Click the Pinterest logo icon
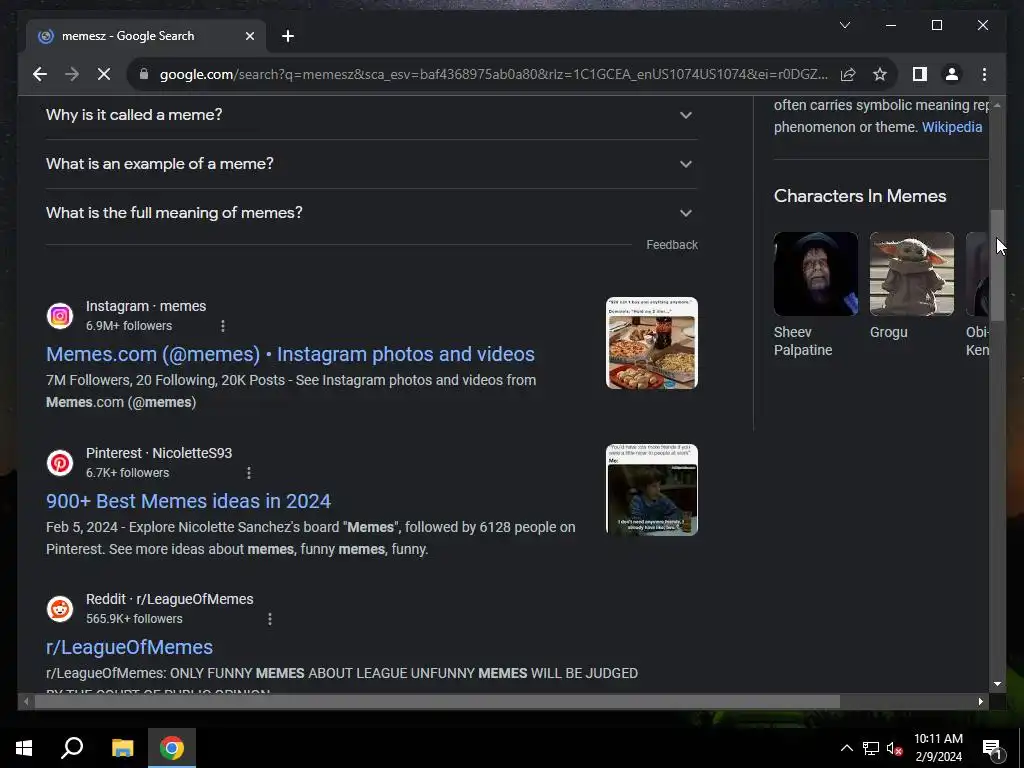This screenshot has height=768, width=1024. pos(59,463)
